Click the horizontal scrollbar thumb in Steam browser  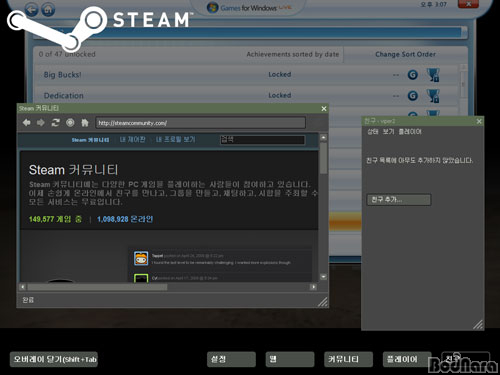tap(97, 287)
